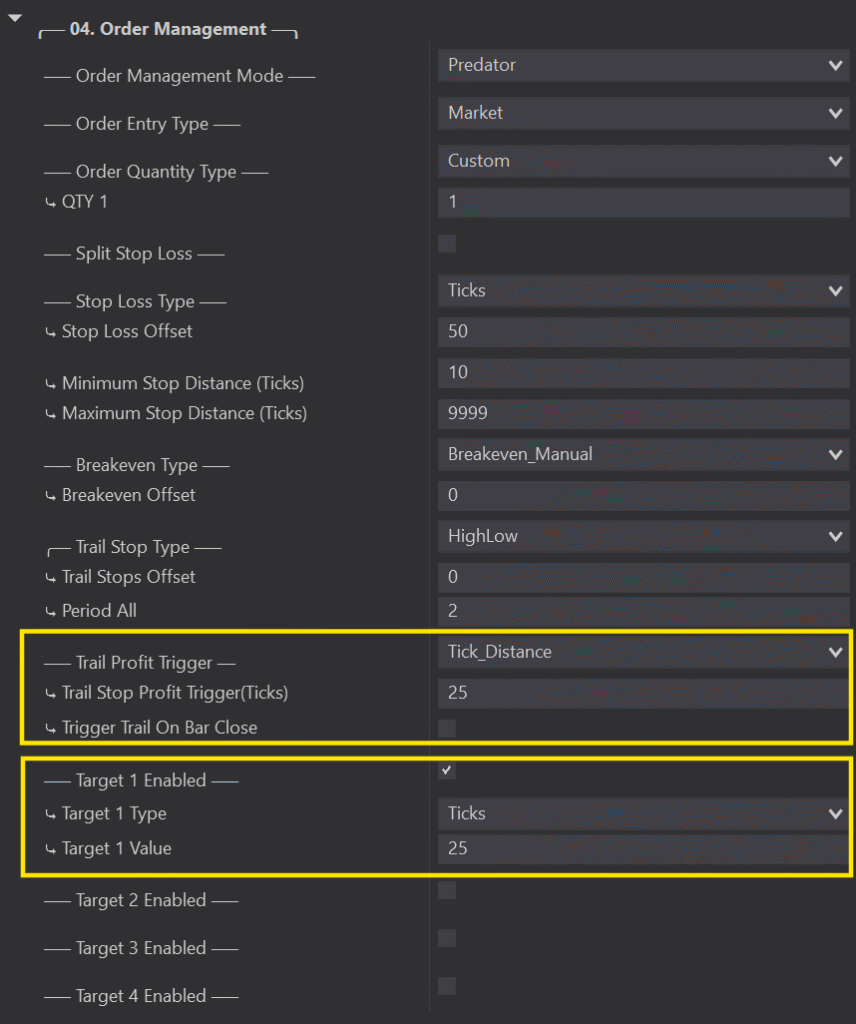Open the Order Management Mode dropdown
The image size is (856, 1024).
tap(642, 65)
